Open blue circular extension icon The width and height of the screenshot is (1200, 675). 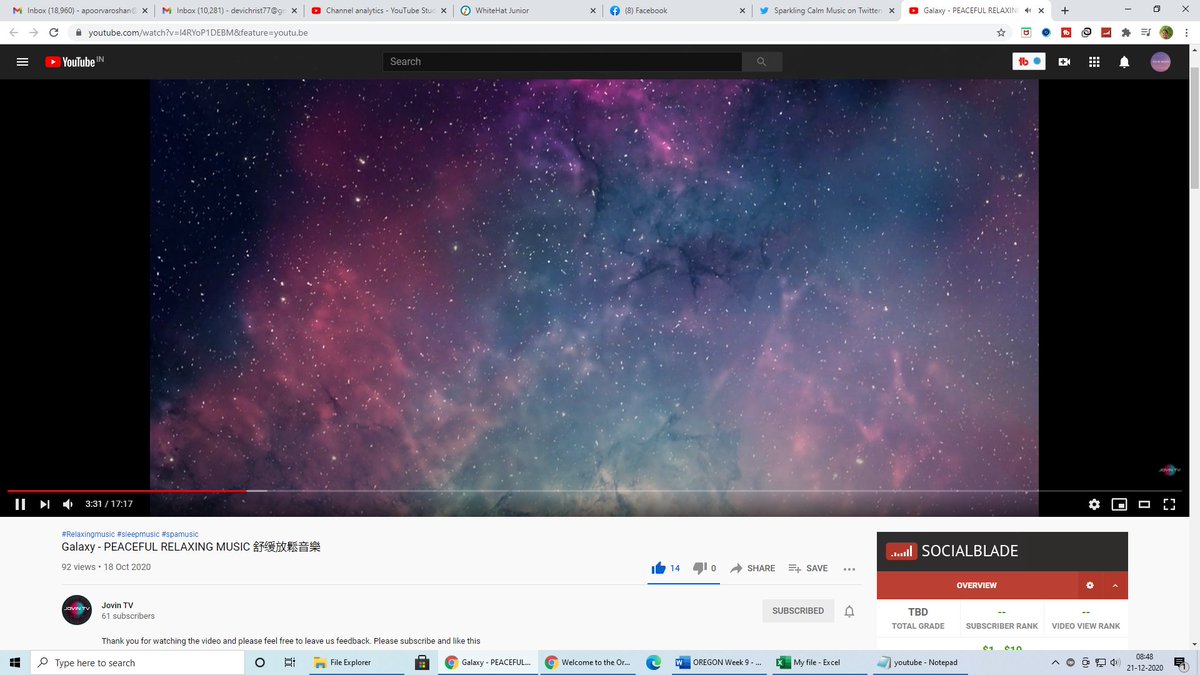coord(1046,32)
